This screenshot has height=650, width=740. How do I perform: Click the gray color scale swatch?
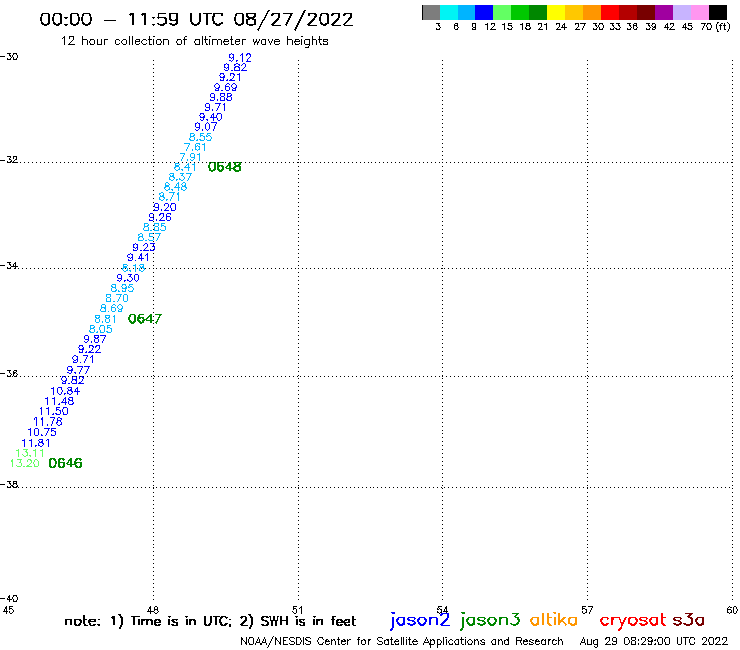click(x=431, y=12)
